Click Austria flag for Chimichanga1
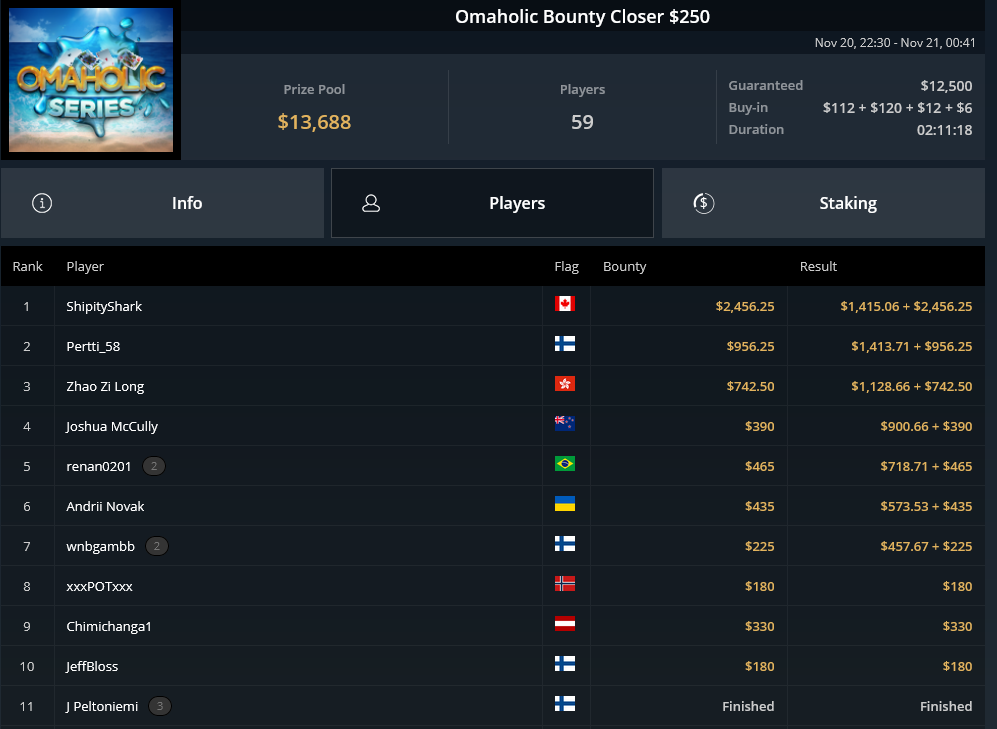Image resolution: width=997 pixels, height=729 pixels. pos(565,623)
